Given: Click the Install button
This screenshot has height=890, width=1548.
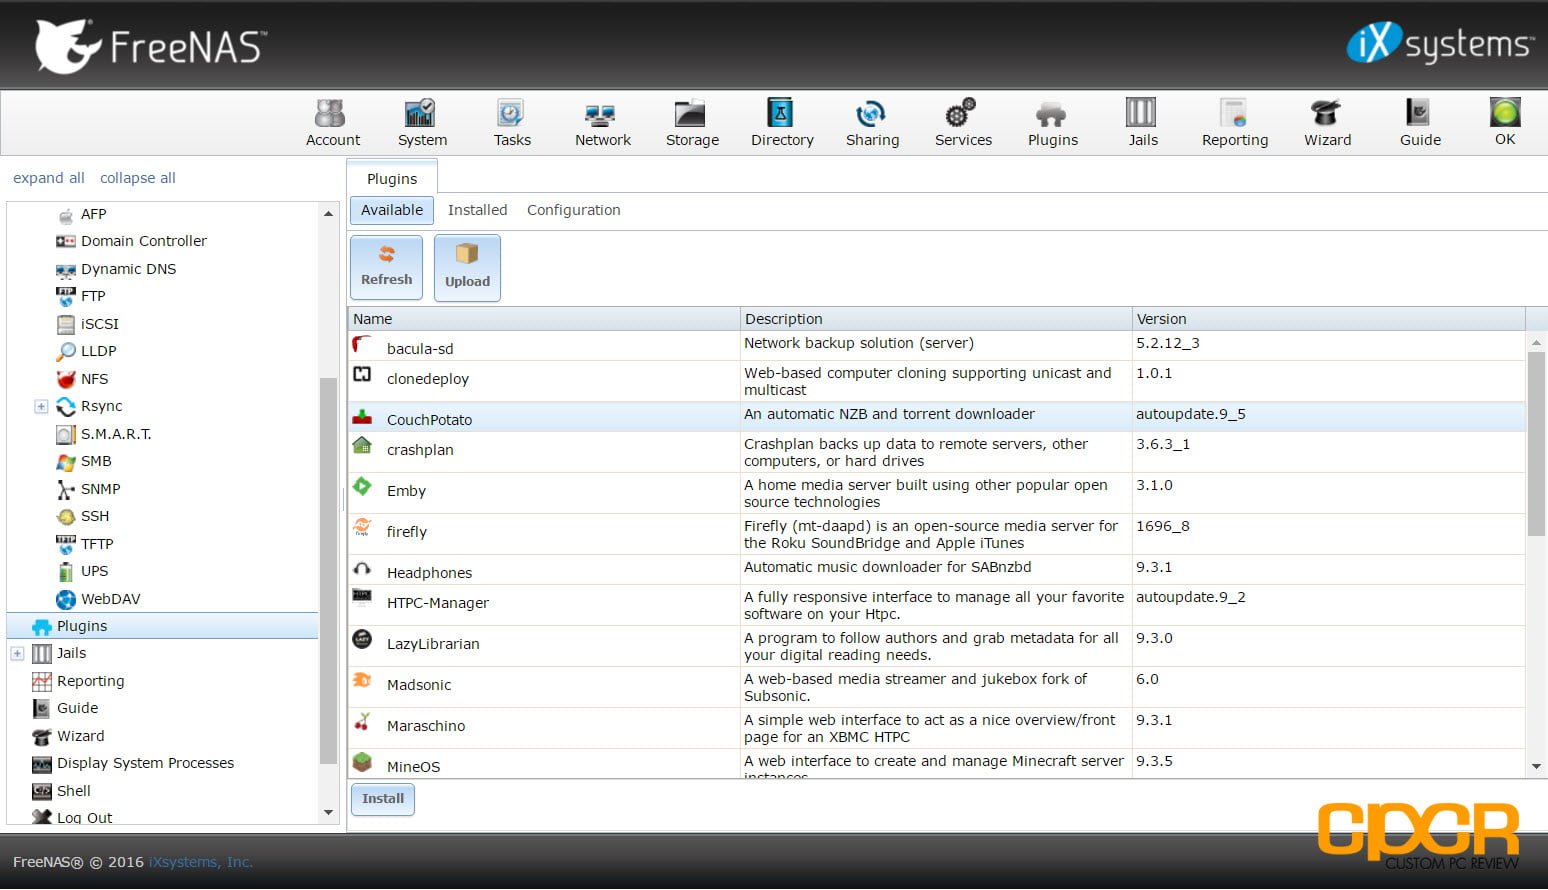Looking at the screenshot, I should pyautogui.click(x=383, y=798).
